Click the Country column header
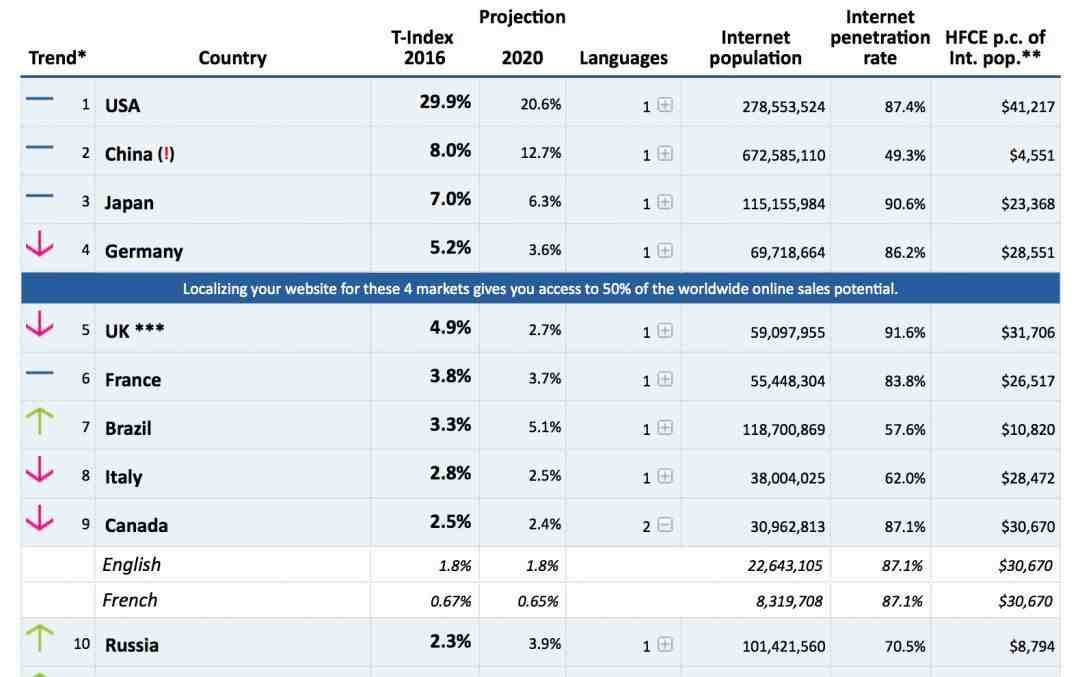The image size is (1080, 677). point(232,58)
